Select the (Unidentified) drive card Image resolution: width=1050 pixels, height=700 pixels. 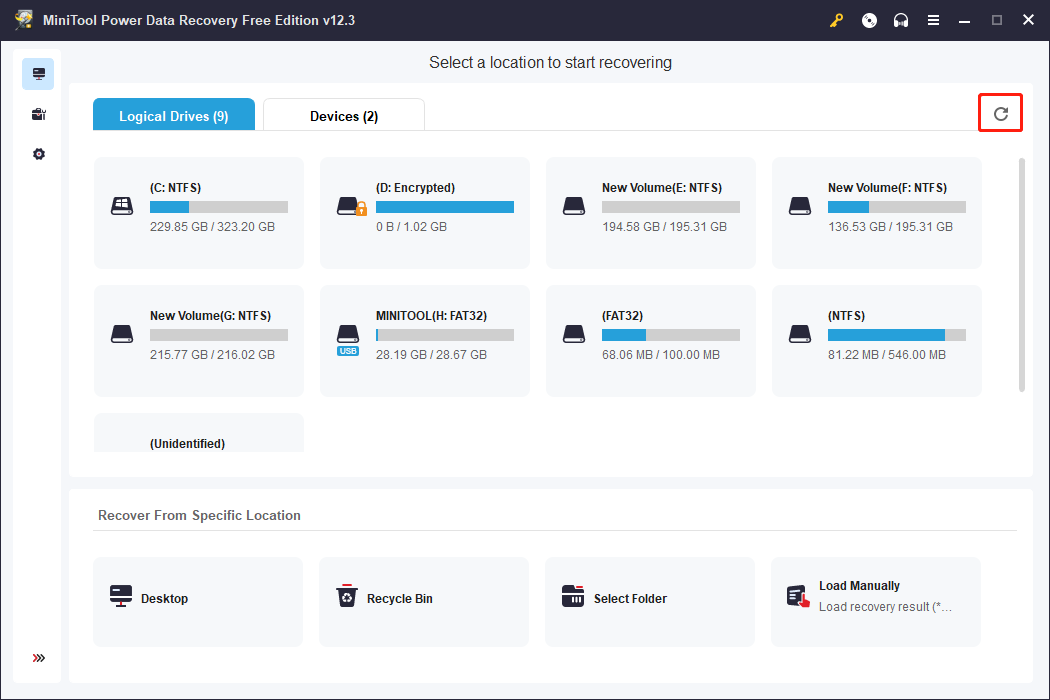(199, 433)
